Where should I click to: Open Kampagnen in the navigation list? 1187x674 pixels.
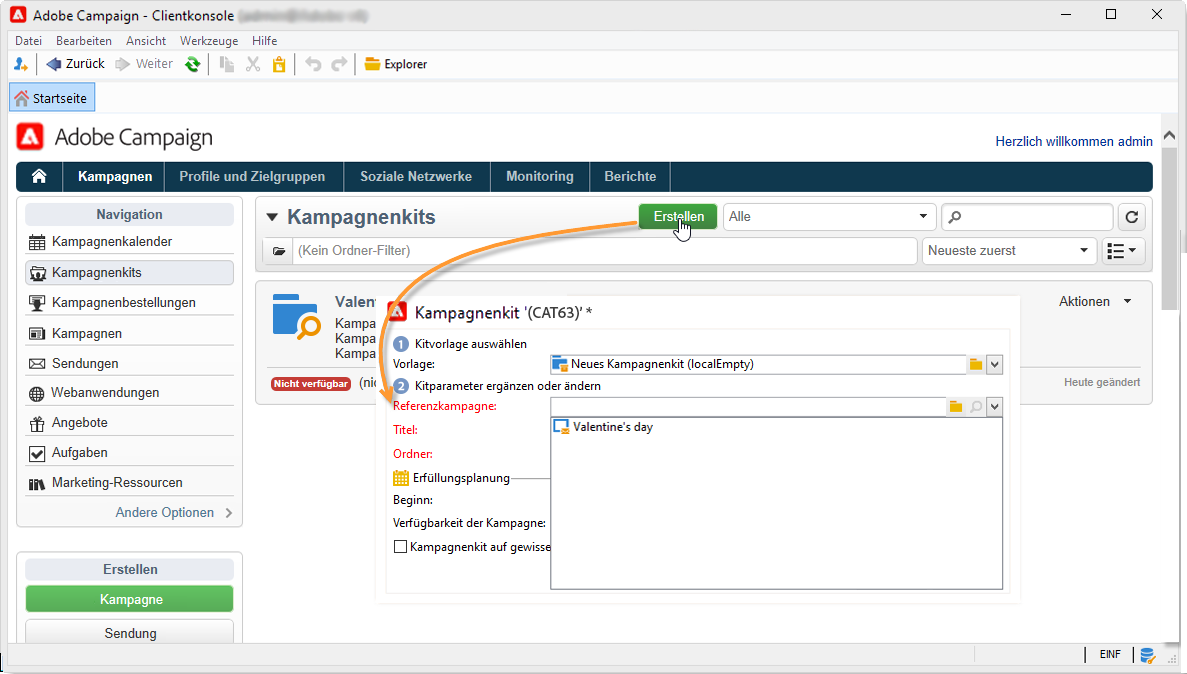tap(129, 333)
